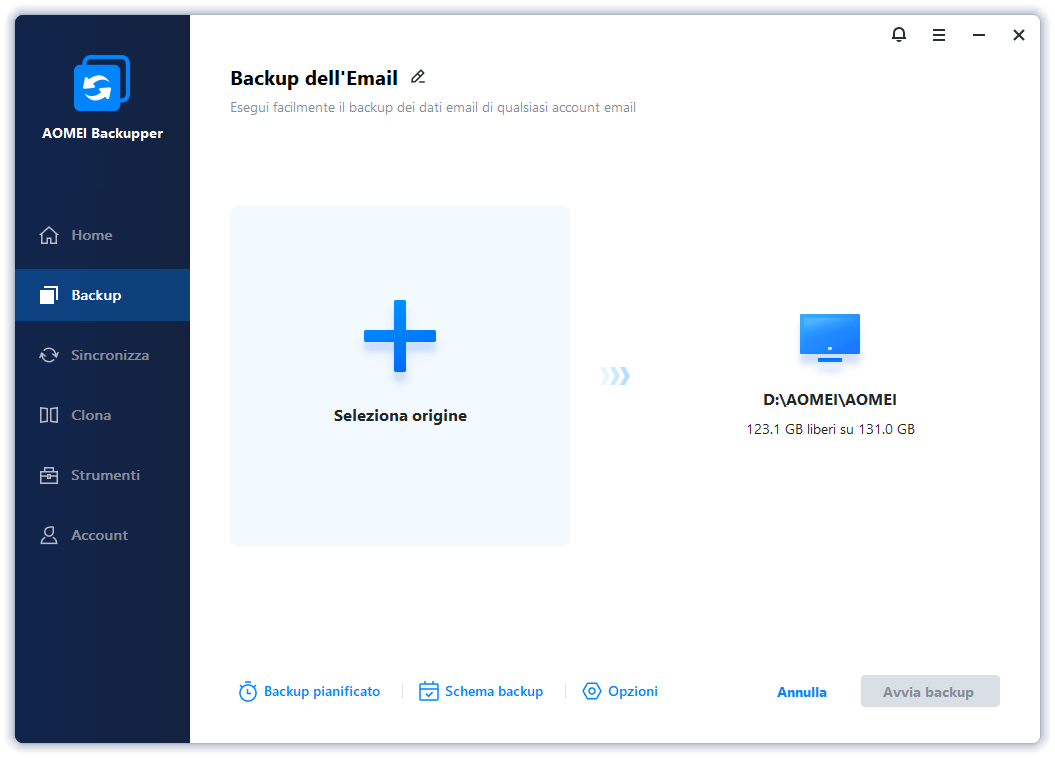1055x758 pixels.
Task: Open the notifications bell icon
Action: pyautogui.click(x=899, y=34)
